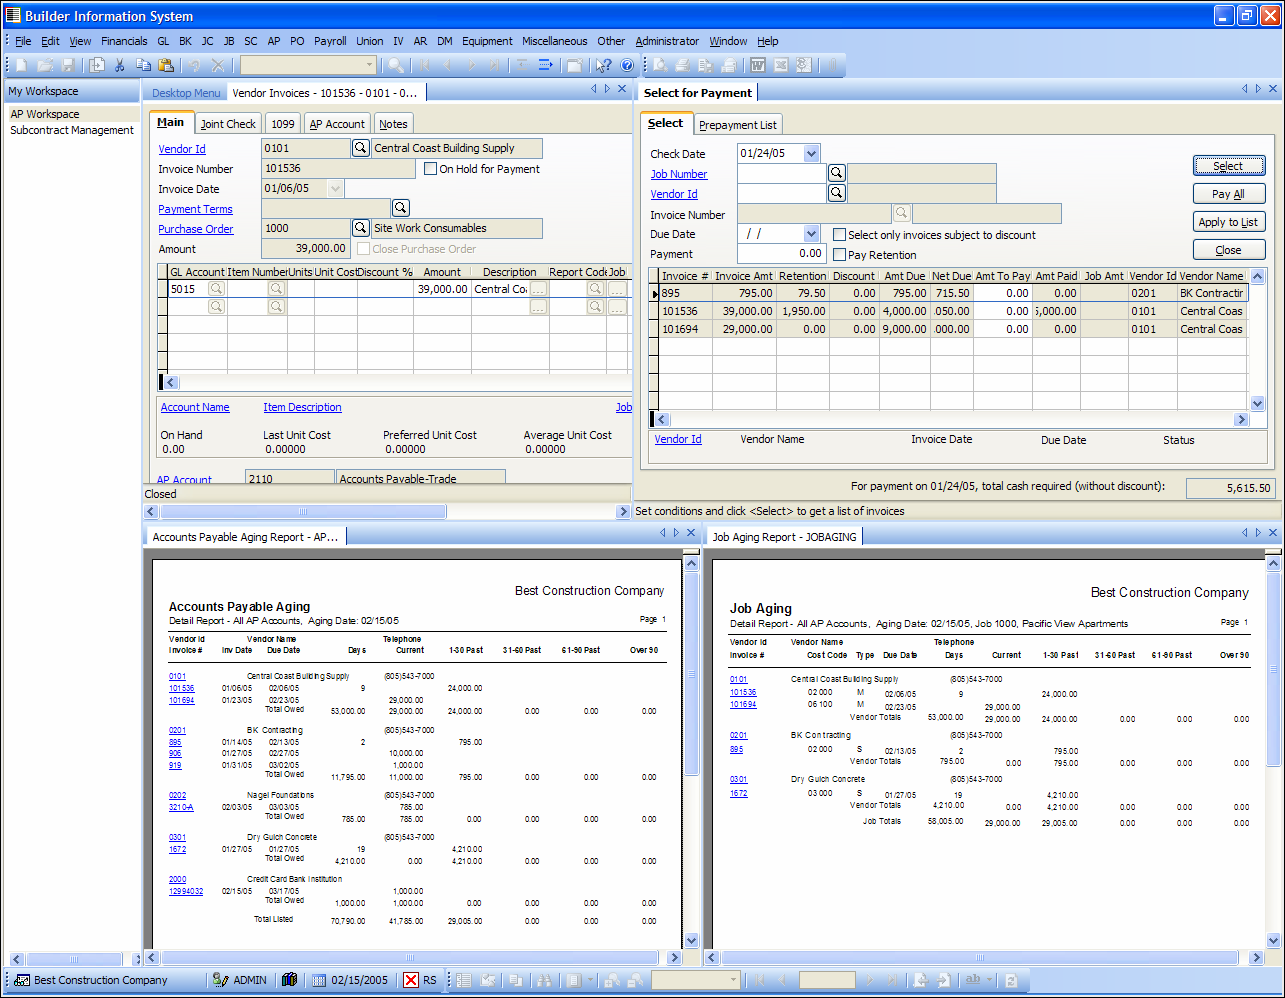Click the GL Account lookup beside 5015
The width and height of the screenshot is (1285, 998).
tap(216, 289)
